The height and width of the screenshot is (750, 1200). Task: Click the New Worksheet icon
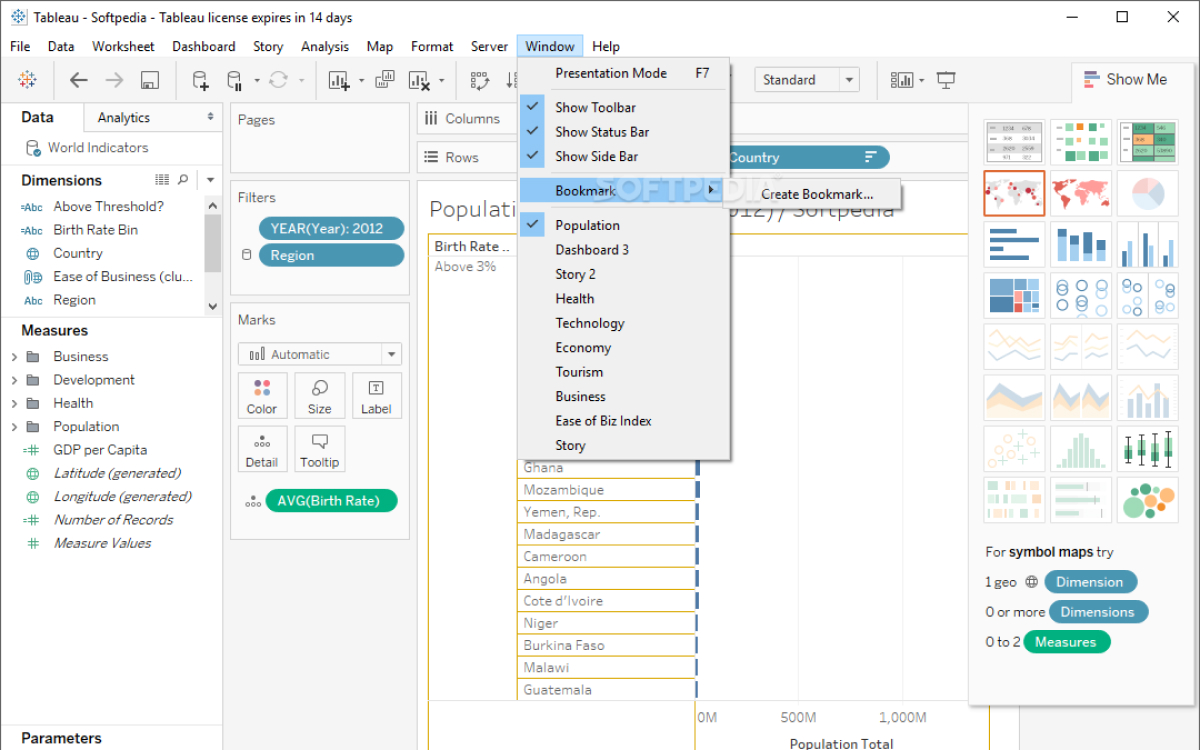[x=338, y=80]
